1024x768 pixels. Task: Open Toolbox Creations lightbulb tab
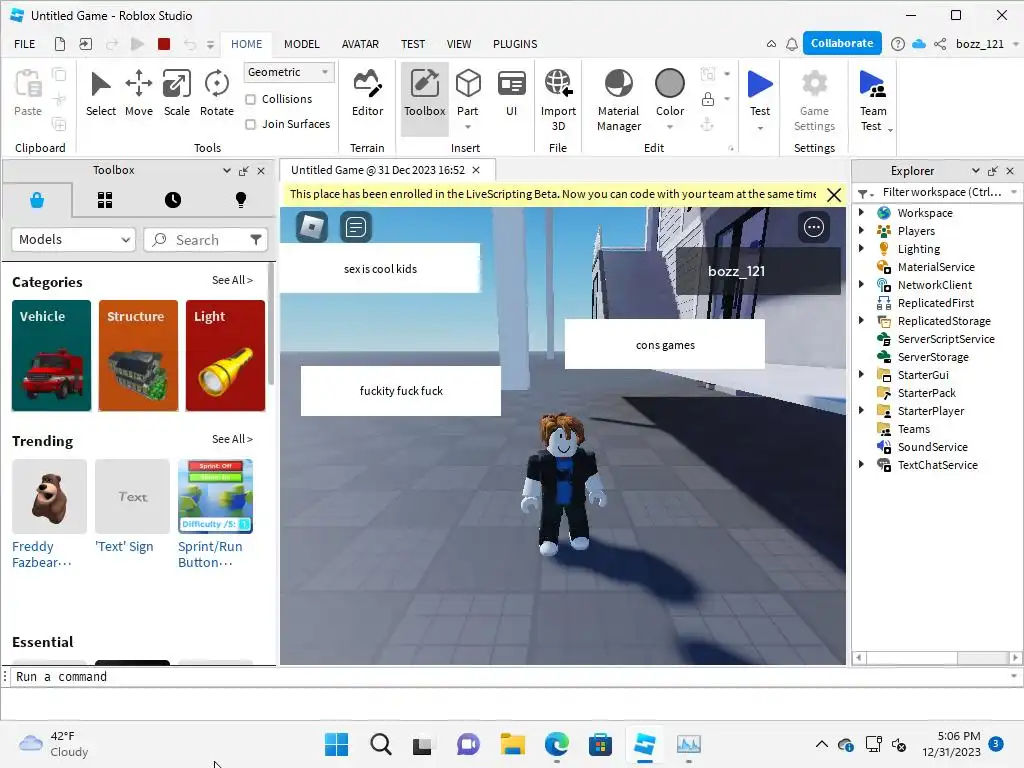click(x=240, y=200)
